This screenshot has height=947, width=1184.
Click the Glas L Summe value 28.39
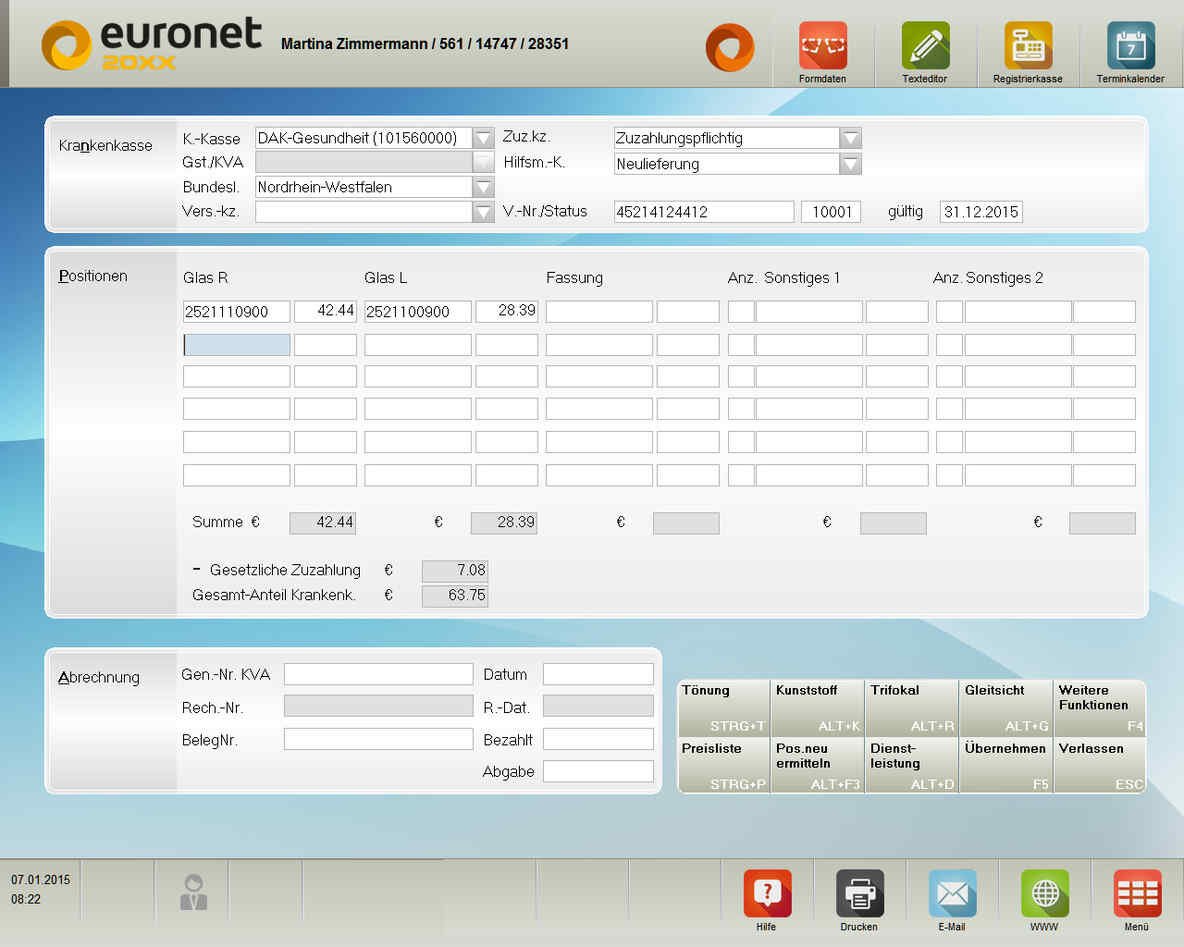504,523
